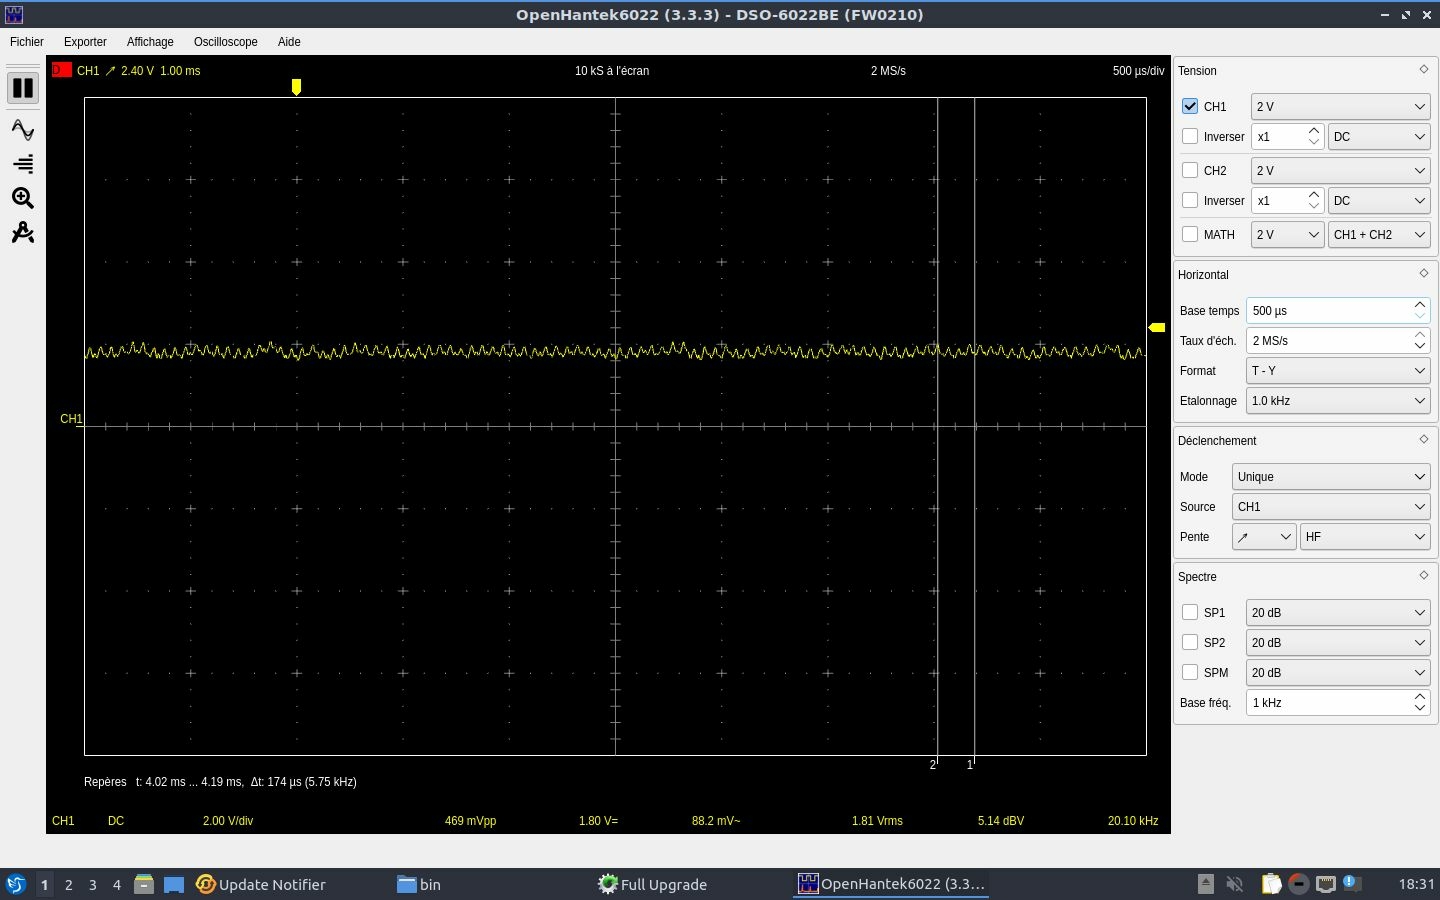Disable the CH1 channel checkbox
Viewport: 1440px width, 900px height.
1190,106
